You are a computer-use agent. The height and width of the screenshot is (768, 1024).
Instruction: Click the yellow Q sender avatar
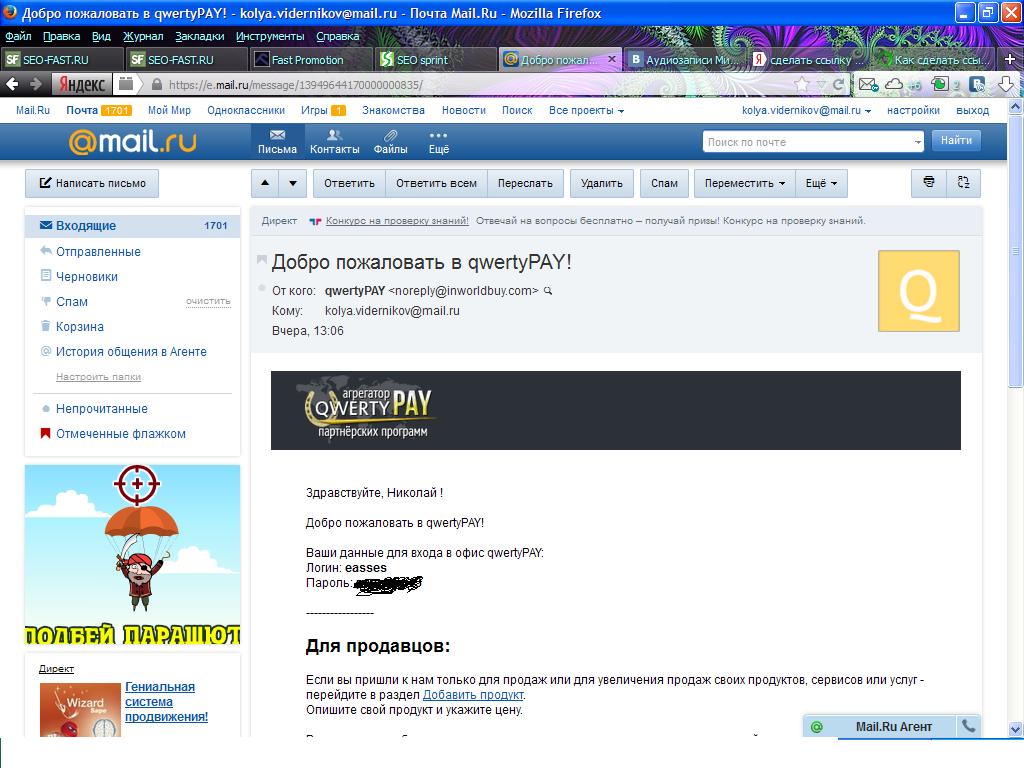point(918,291)
